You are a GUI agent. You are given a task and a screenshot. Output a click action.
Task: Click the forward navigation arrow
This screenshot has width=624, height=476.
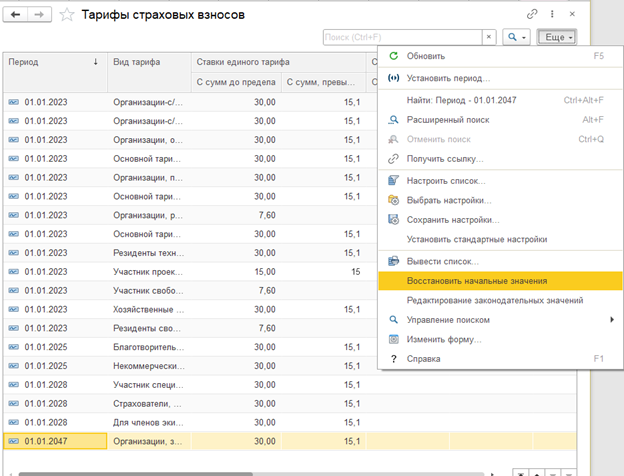(40, 14)
